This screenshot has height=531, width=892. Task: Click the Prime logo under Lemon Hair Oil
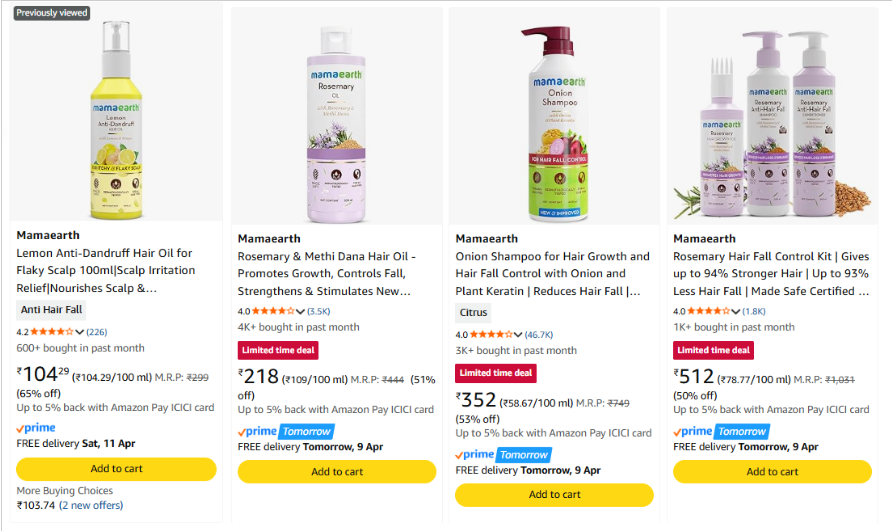tap(36, 428)
